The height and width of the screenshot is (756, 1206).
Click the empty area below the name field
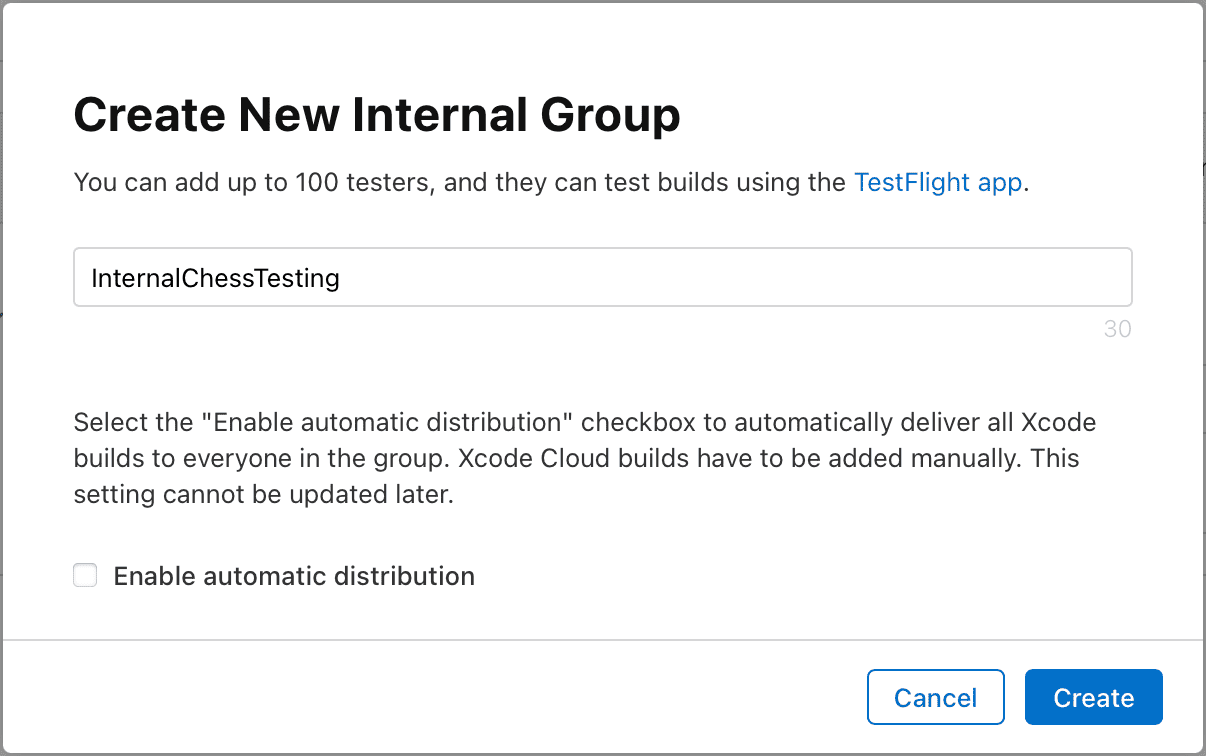point(600,370)
